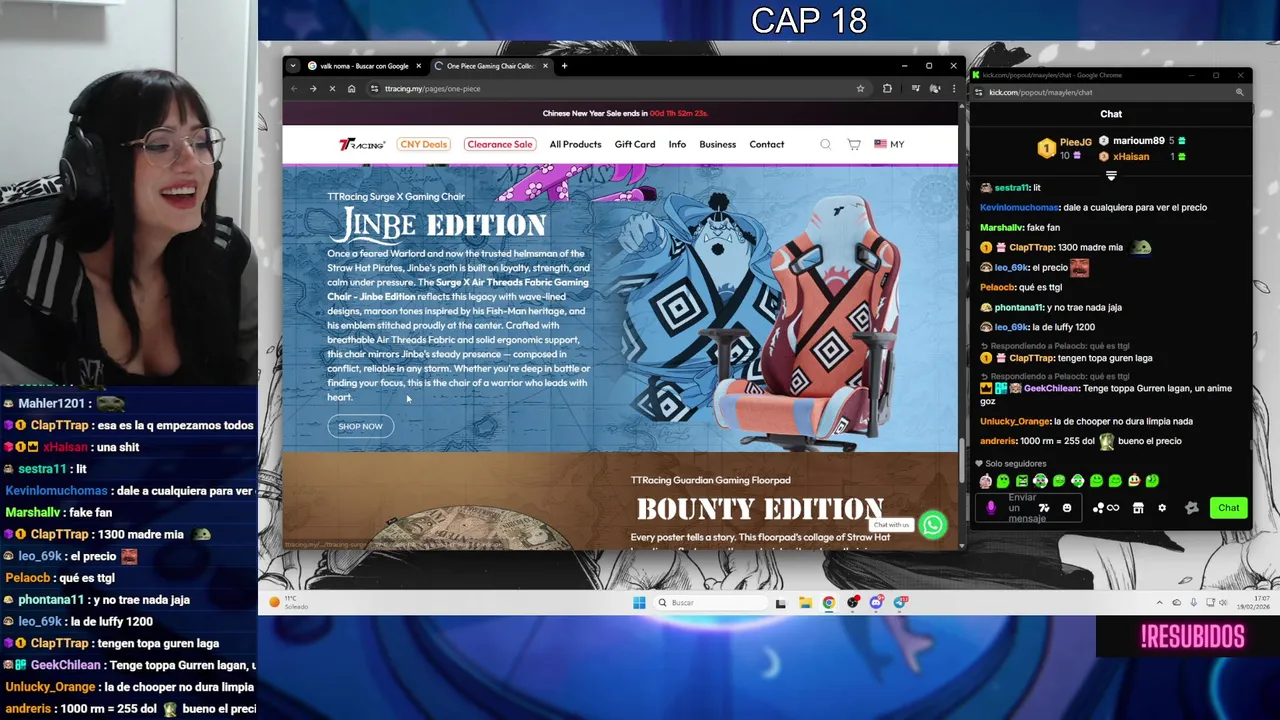Open Discord from the taskbar
Viewport: 1280px width, 720px height.
[x=877, y=602]
